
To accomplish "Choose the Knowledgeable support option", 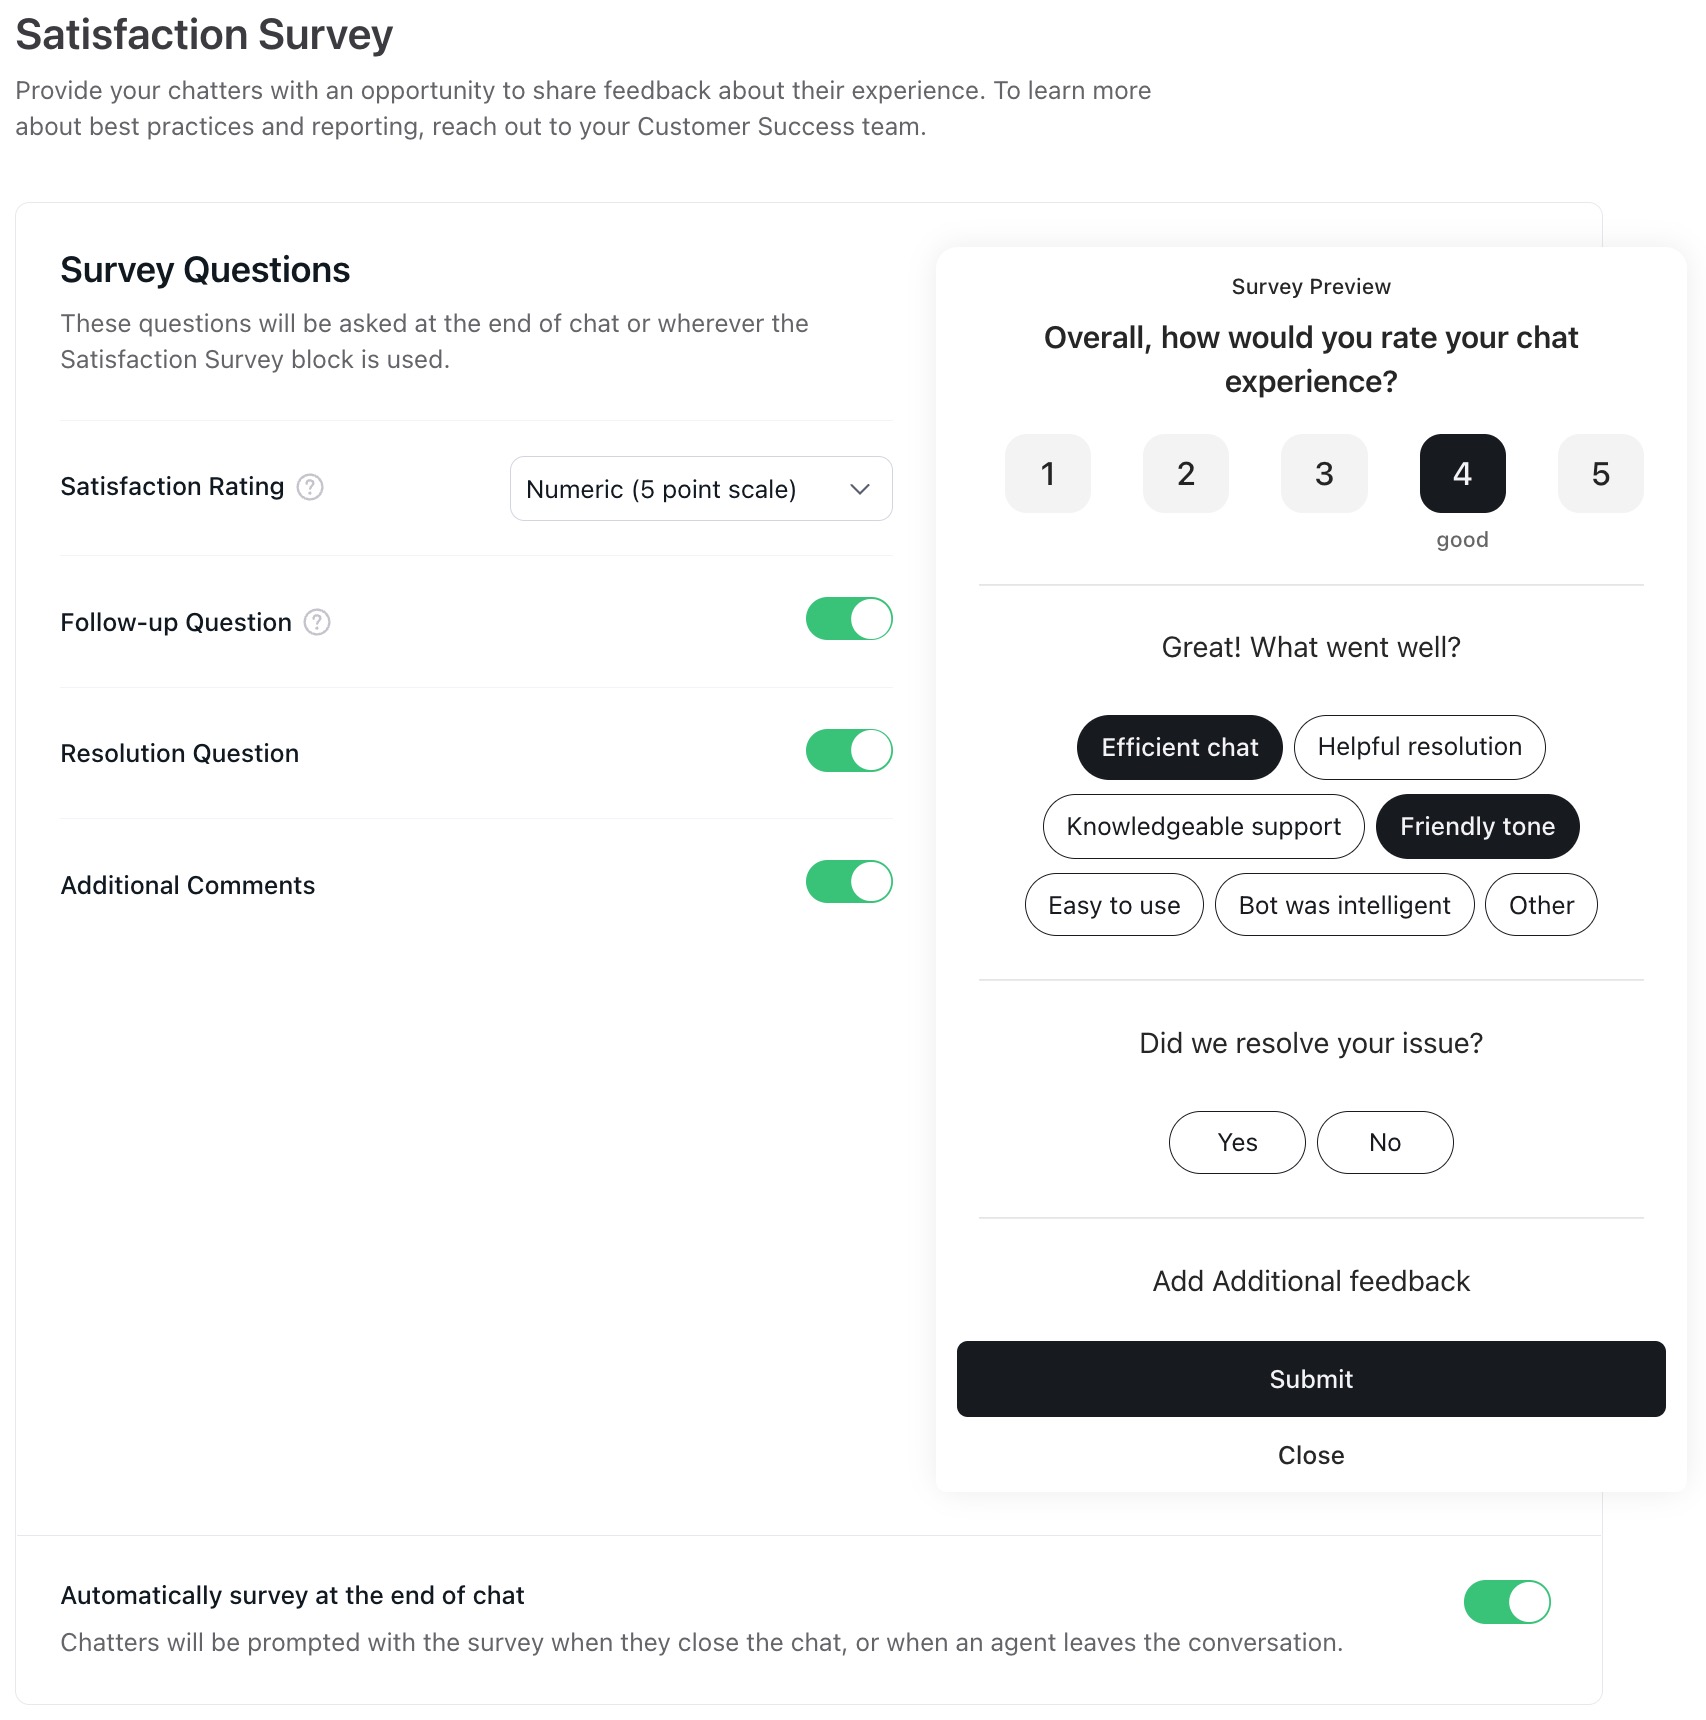I will click(x=1203, y=827).
